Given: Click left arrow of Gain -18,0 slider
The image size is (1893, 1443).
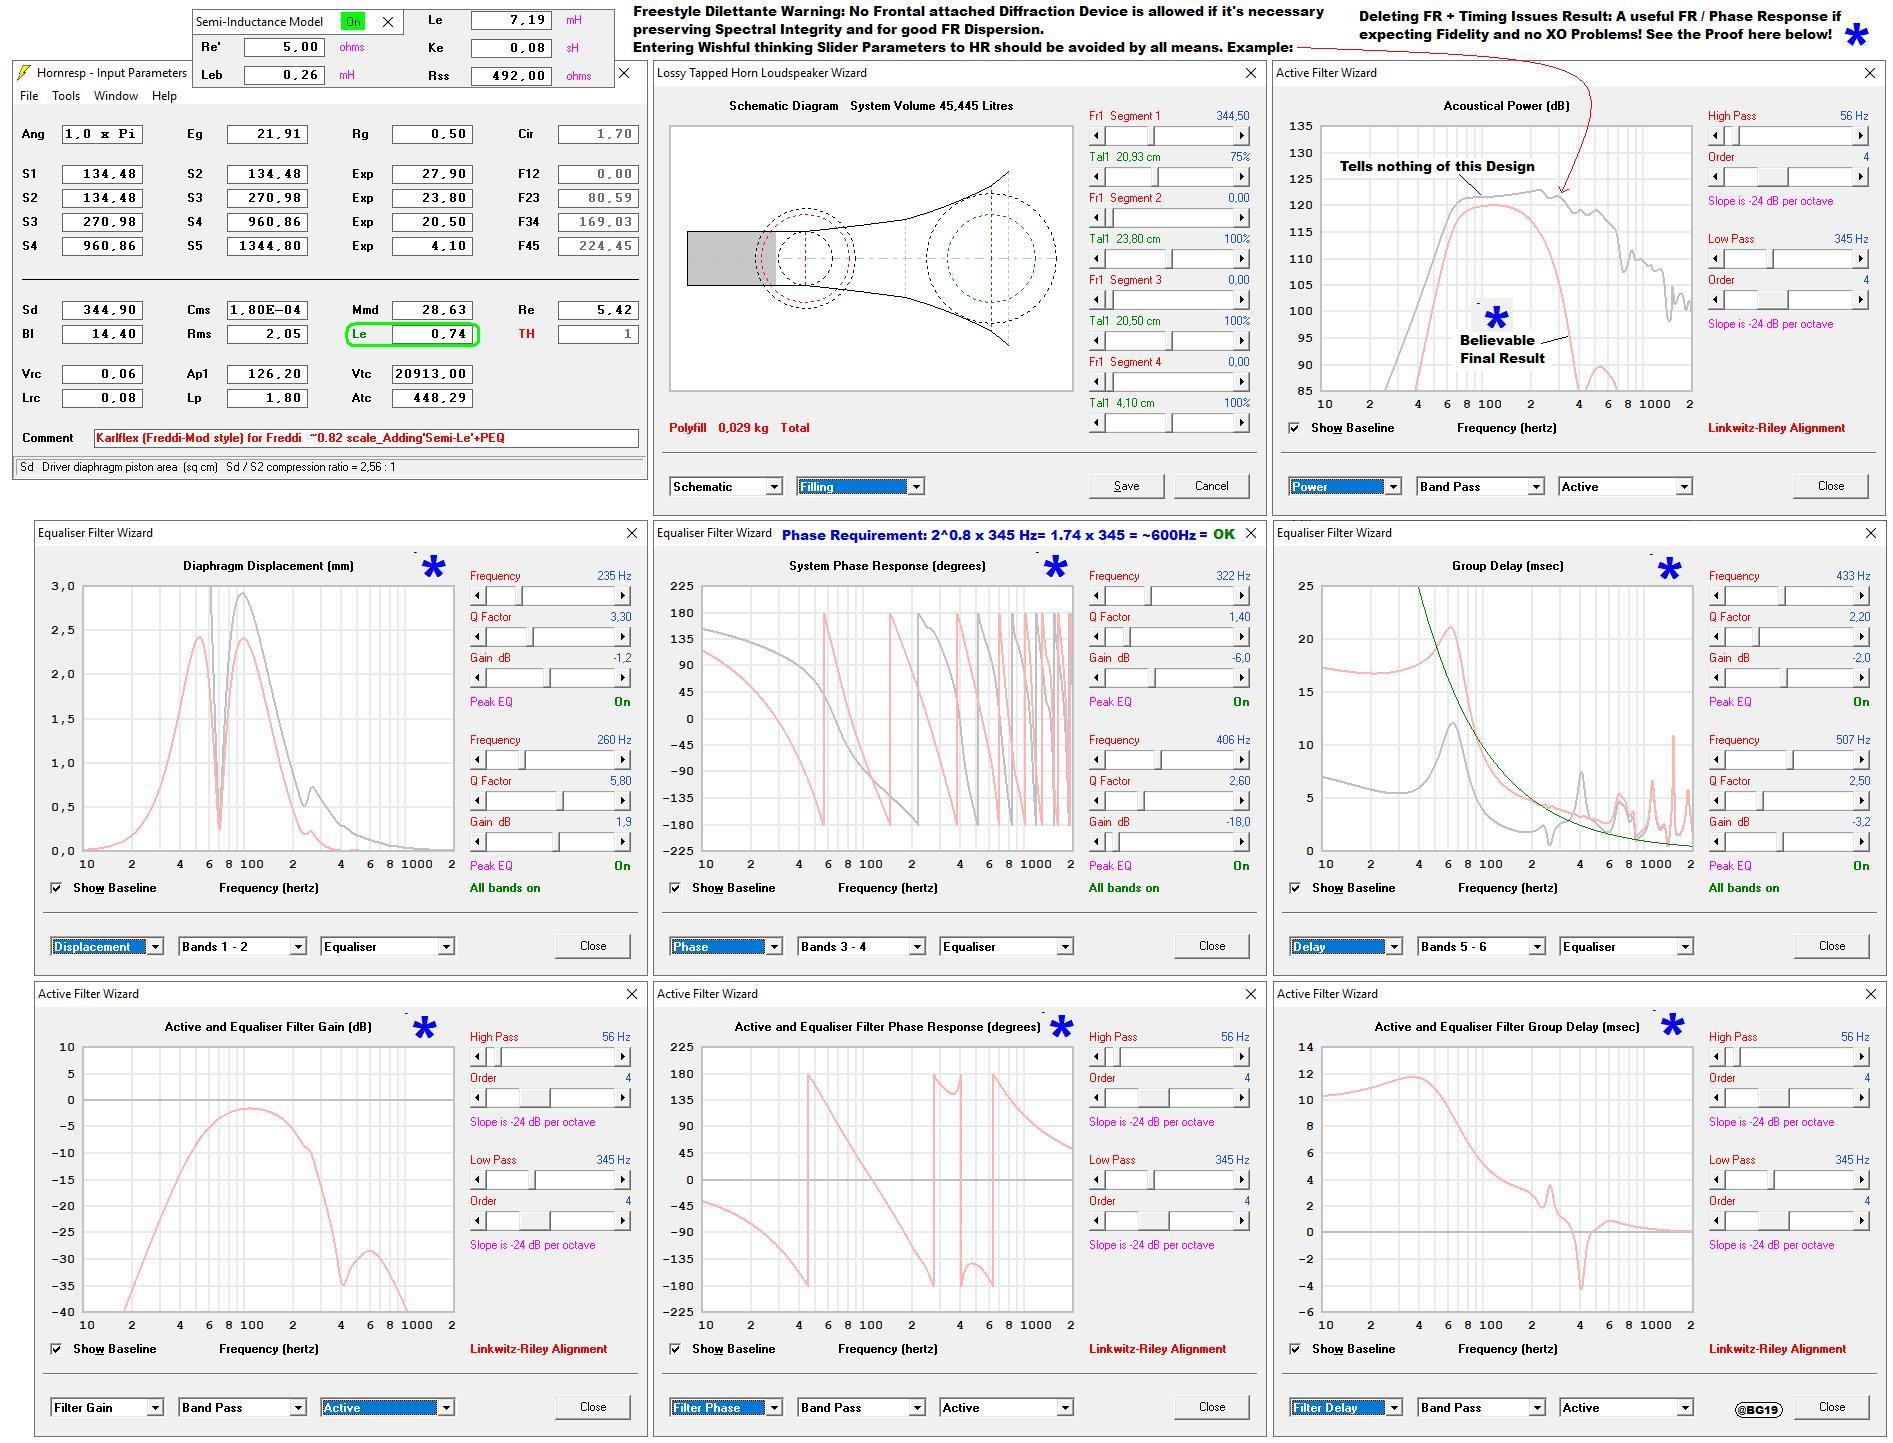Looking at the screenshot, I should pos(1096,841).
